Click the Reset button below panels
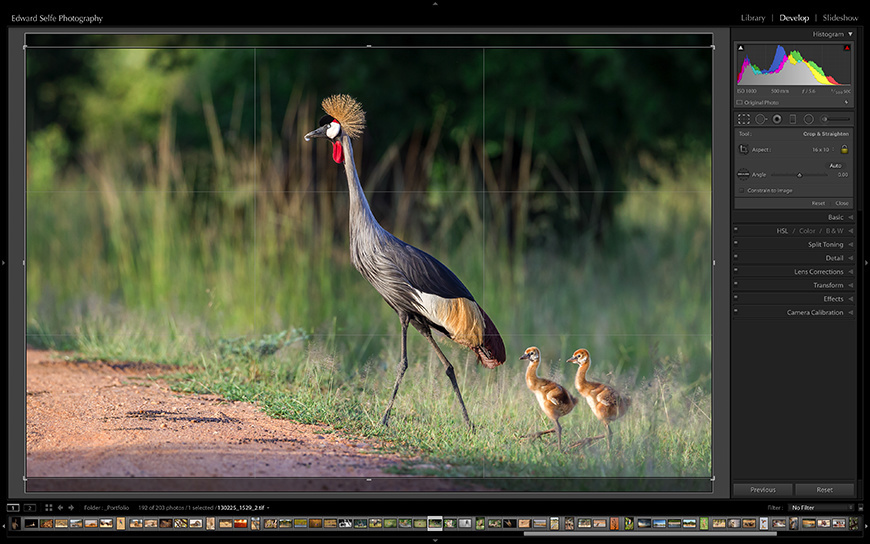Screen dimensions: 870x544 [x=825, y=490]
